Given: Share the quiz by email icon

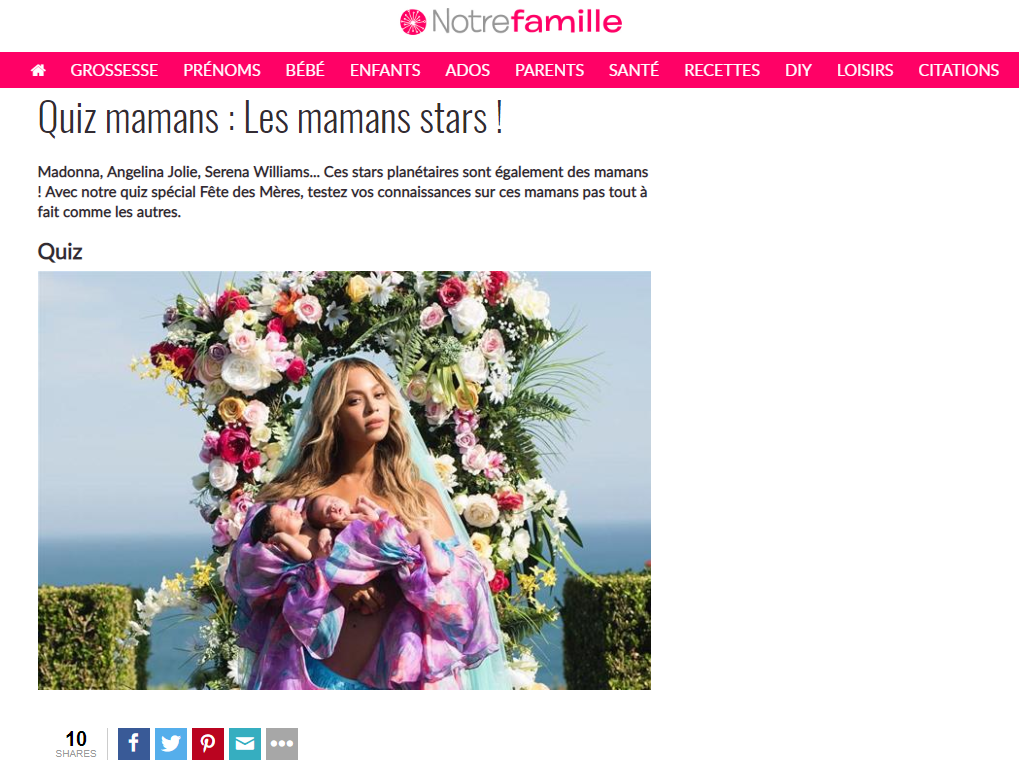Looking at the screenshot, I should (245, 744).
